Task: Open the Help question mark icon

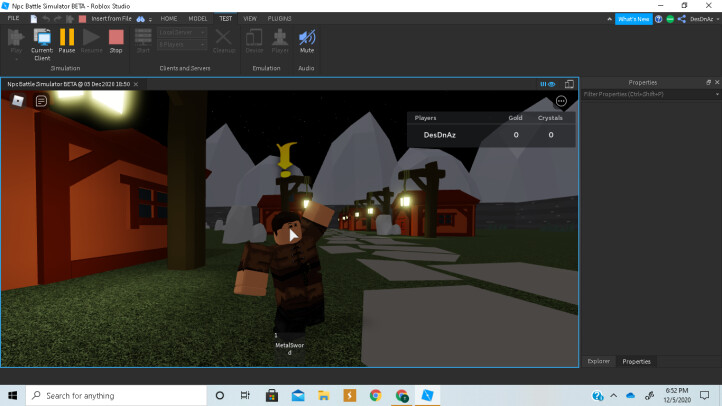Action: click(658, 19)
